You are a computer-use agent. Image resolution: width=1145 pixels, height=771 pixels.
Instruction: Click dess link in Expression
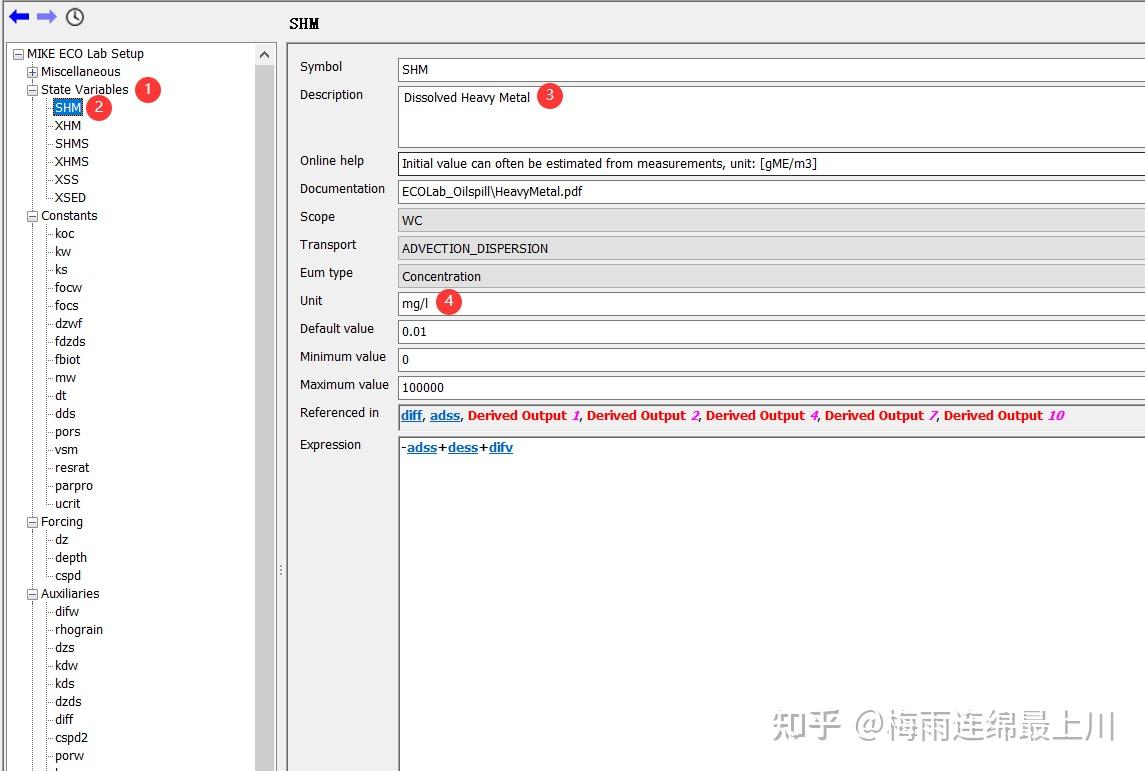(x=463, y=448)
